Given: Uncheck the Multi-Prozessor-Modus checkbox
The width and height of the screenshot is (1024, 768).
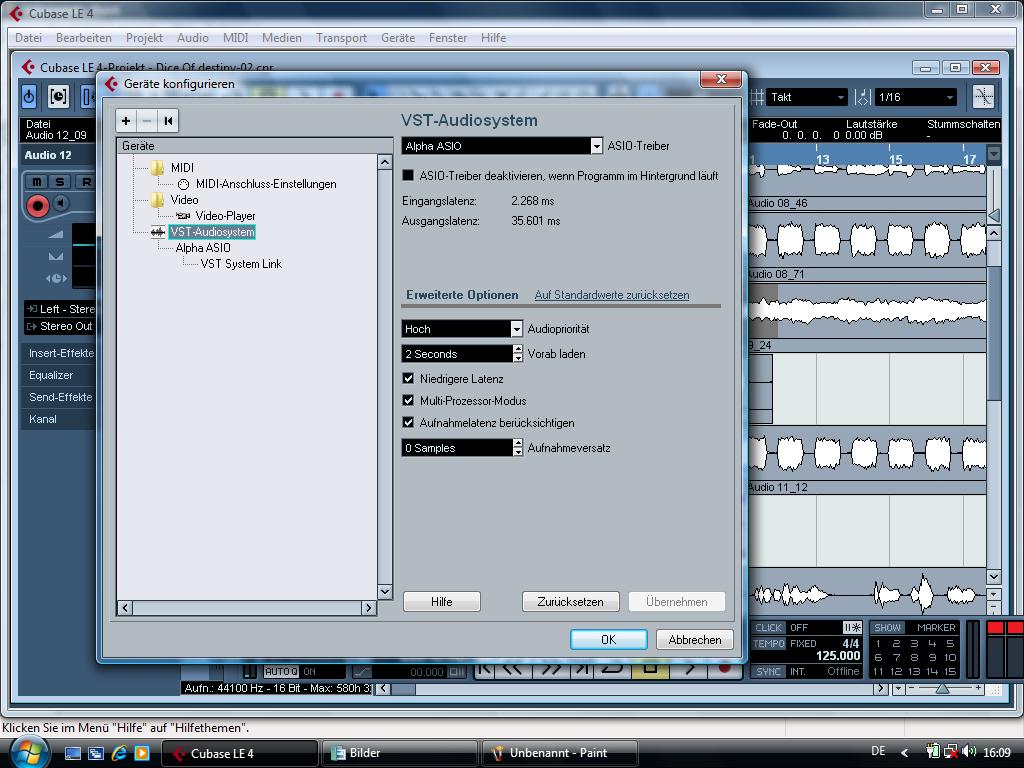Looking at the screenshot, I should pos(408,401).
